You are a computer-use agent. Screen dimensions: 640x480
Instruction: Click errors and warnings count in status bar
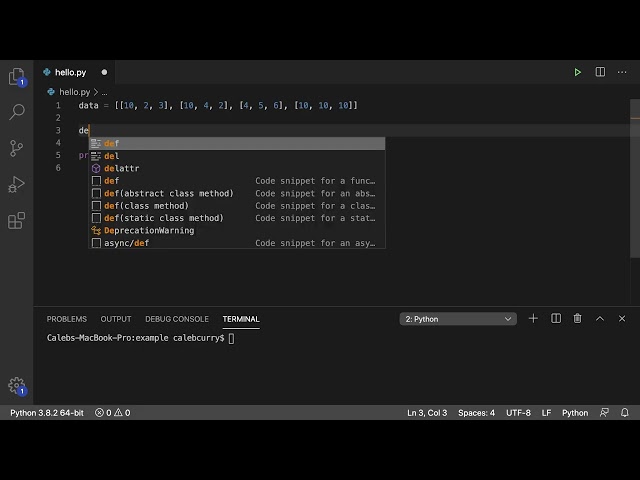tap(113, 413)
